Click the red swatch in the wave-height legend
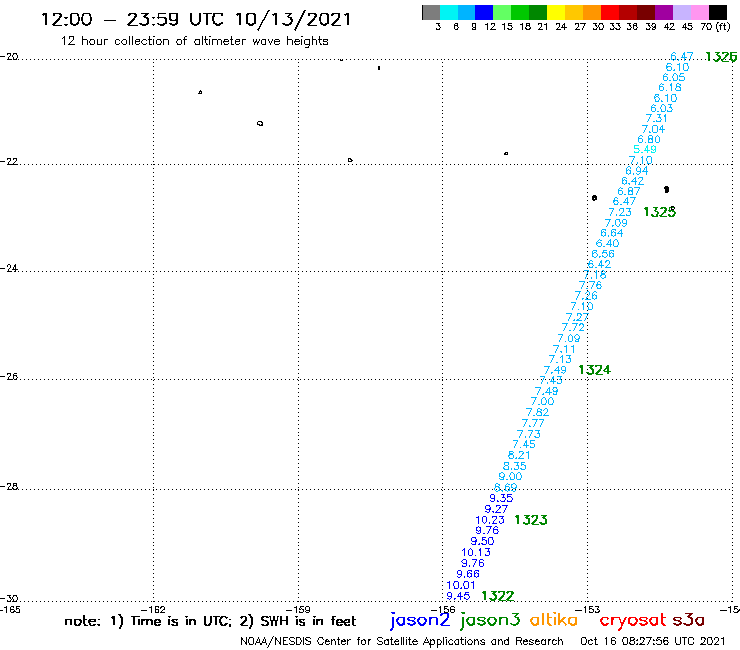This screenshot has width=740, height=650. (610, 12)
